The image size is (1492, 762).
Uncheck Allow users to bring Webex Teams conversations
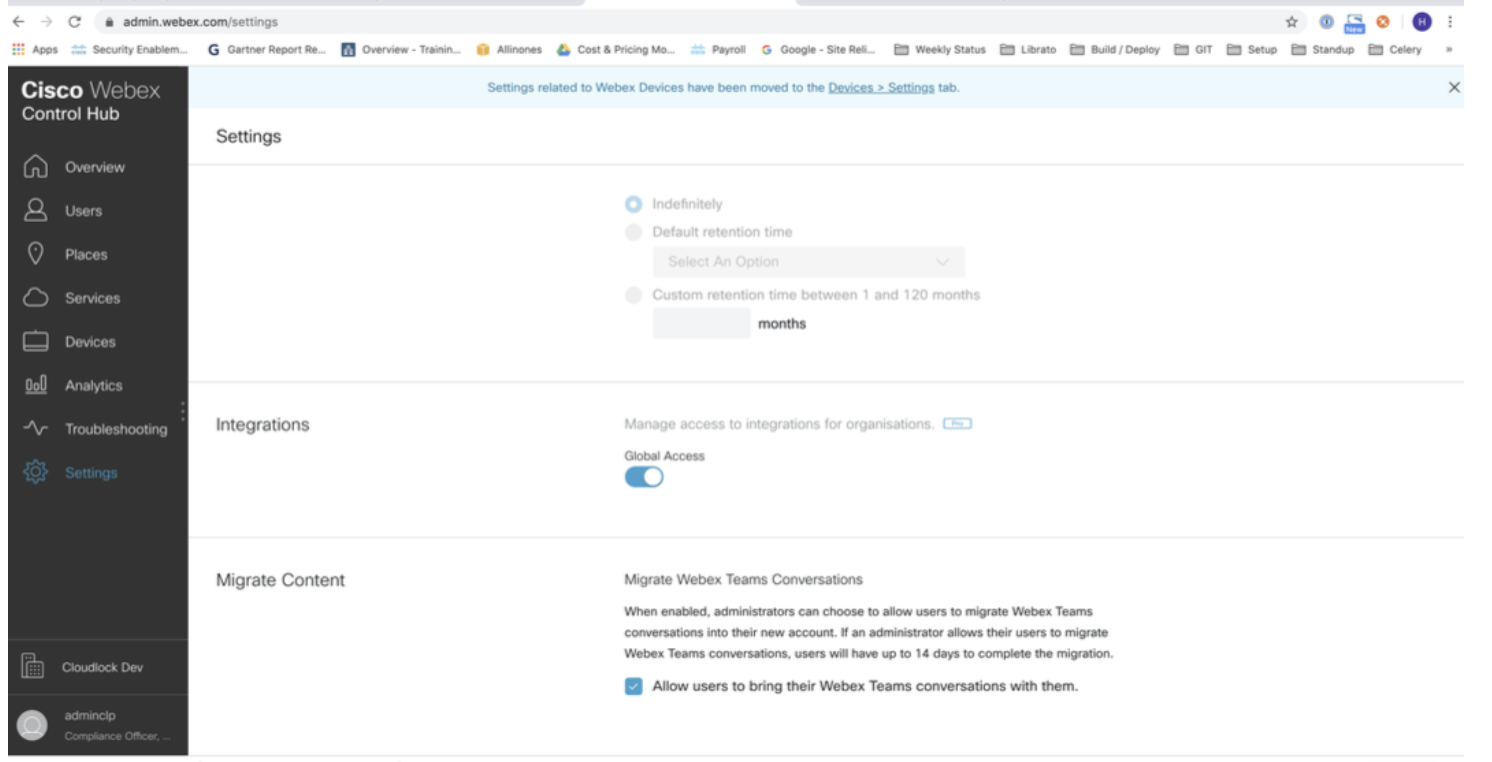point(633,686)
